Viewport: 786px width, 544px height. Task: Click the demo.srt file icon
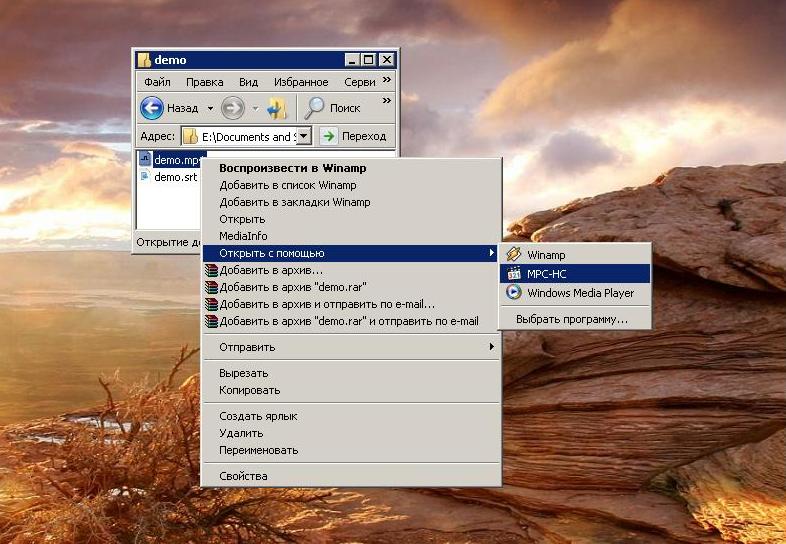[x=145, y=177]
